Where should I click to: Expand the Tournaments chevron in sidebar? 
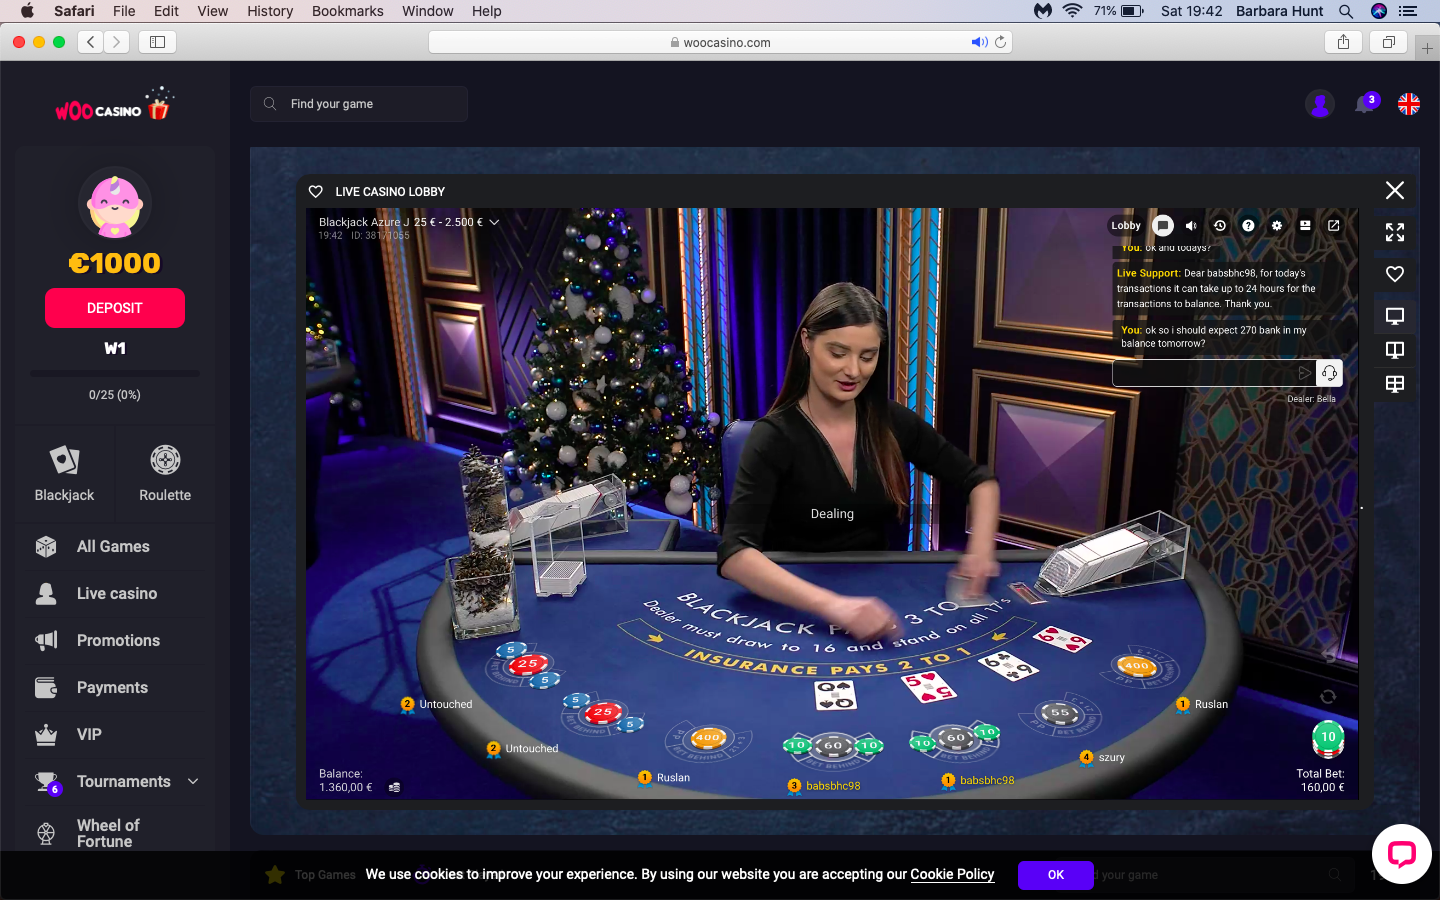[x=193, y=782]
